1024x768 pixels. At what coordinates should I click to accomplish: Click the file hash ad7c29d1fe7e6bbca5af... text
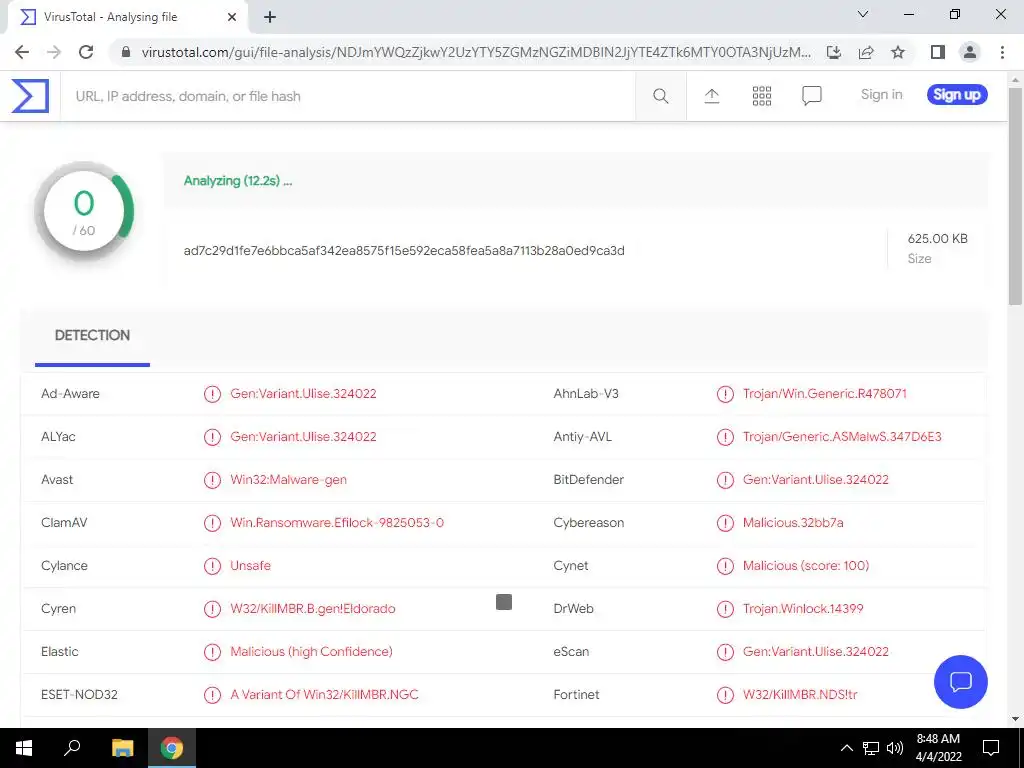(404, 251)
